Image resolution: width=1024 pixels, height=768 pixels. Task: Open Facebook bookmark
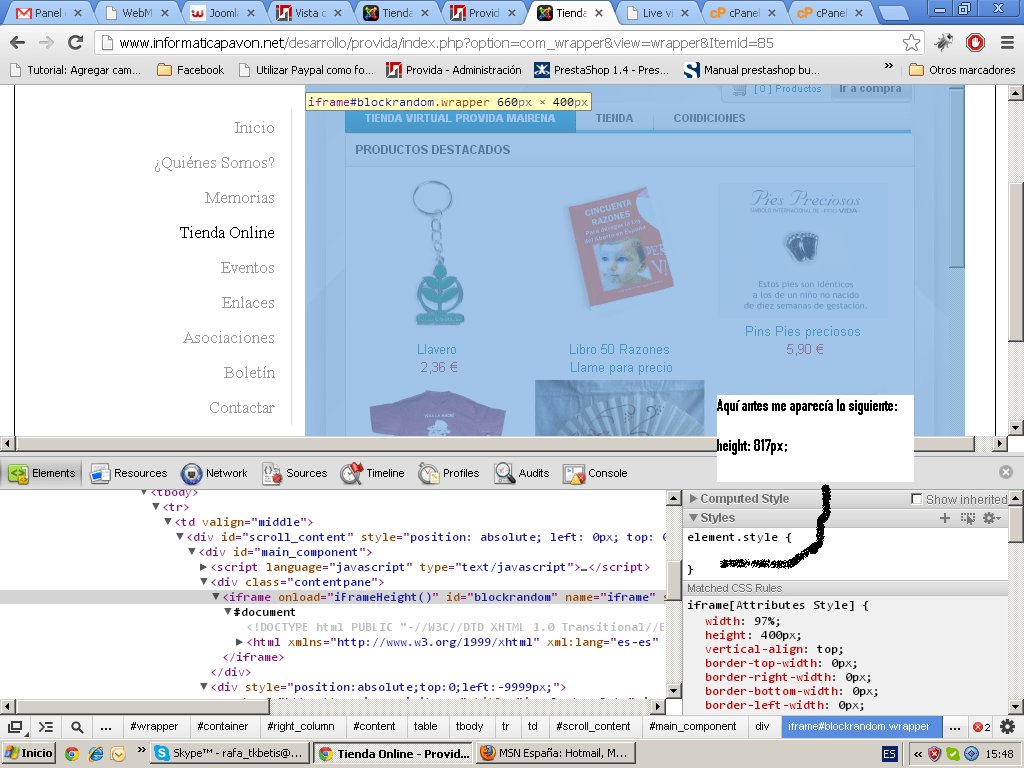191,70
